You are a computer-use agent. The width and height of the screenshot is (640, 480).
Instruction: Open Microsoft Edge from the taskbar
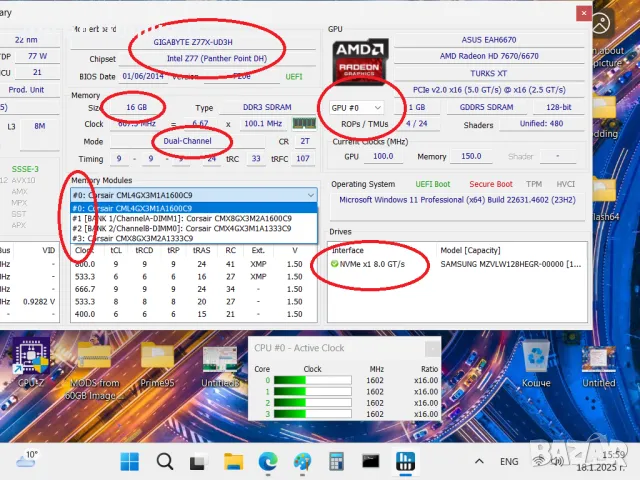tap(268, 462)
